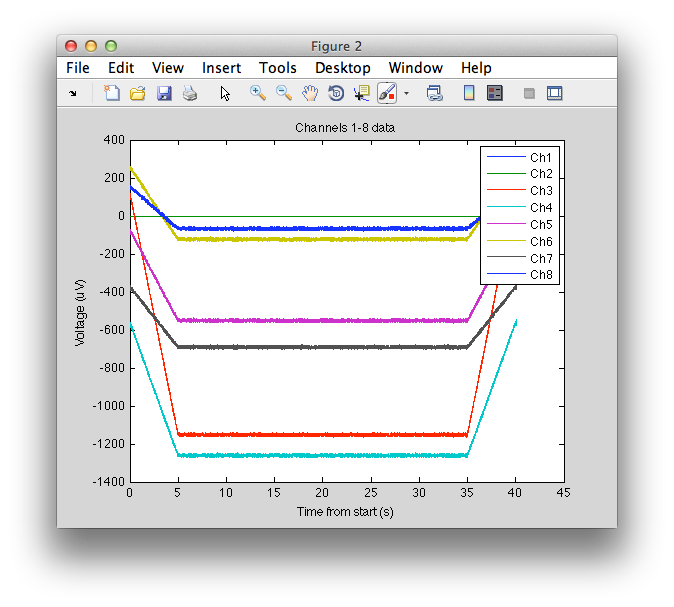Click the Link Plot icon
This screenshot has width=674, height=607.
click(435, 93)
